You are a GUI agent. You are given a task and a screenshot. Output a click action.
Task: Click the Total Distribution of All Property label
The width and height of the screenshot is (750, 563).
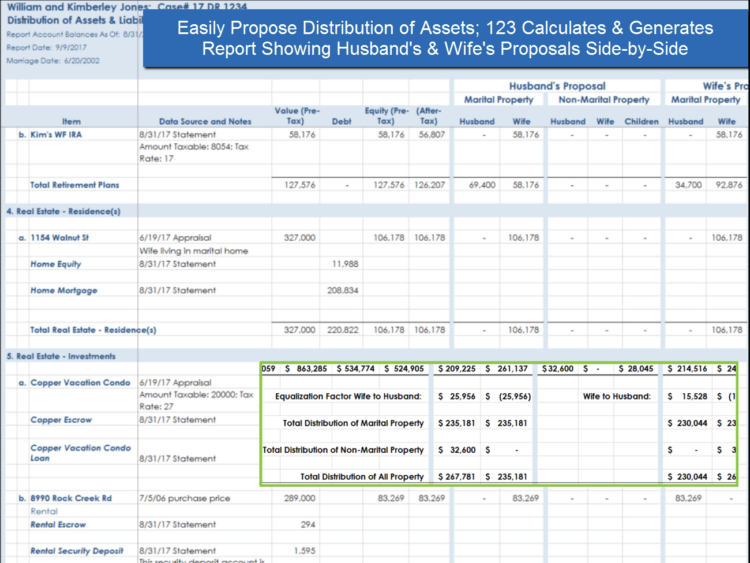pyautogui.click(x=362, y=475)
